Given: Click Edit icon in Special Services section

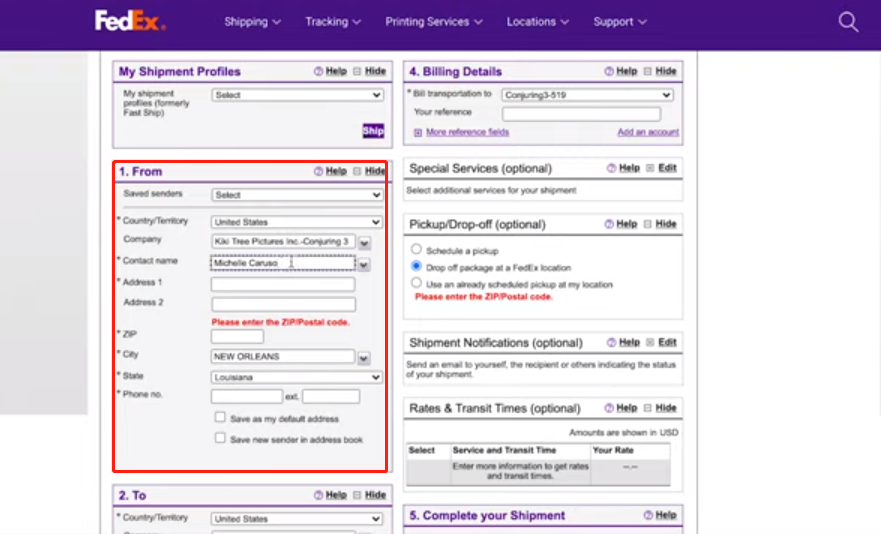Looking at the screenshot, I should click(x=650, y=168).
